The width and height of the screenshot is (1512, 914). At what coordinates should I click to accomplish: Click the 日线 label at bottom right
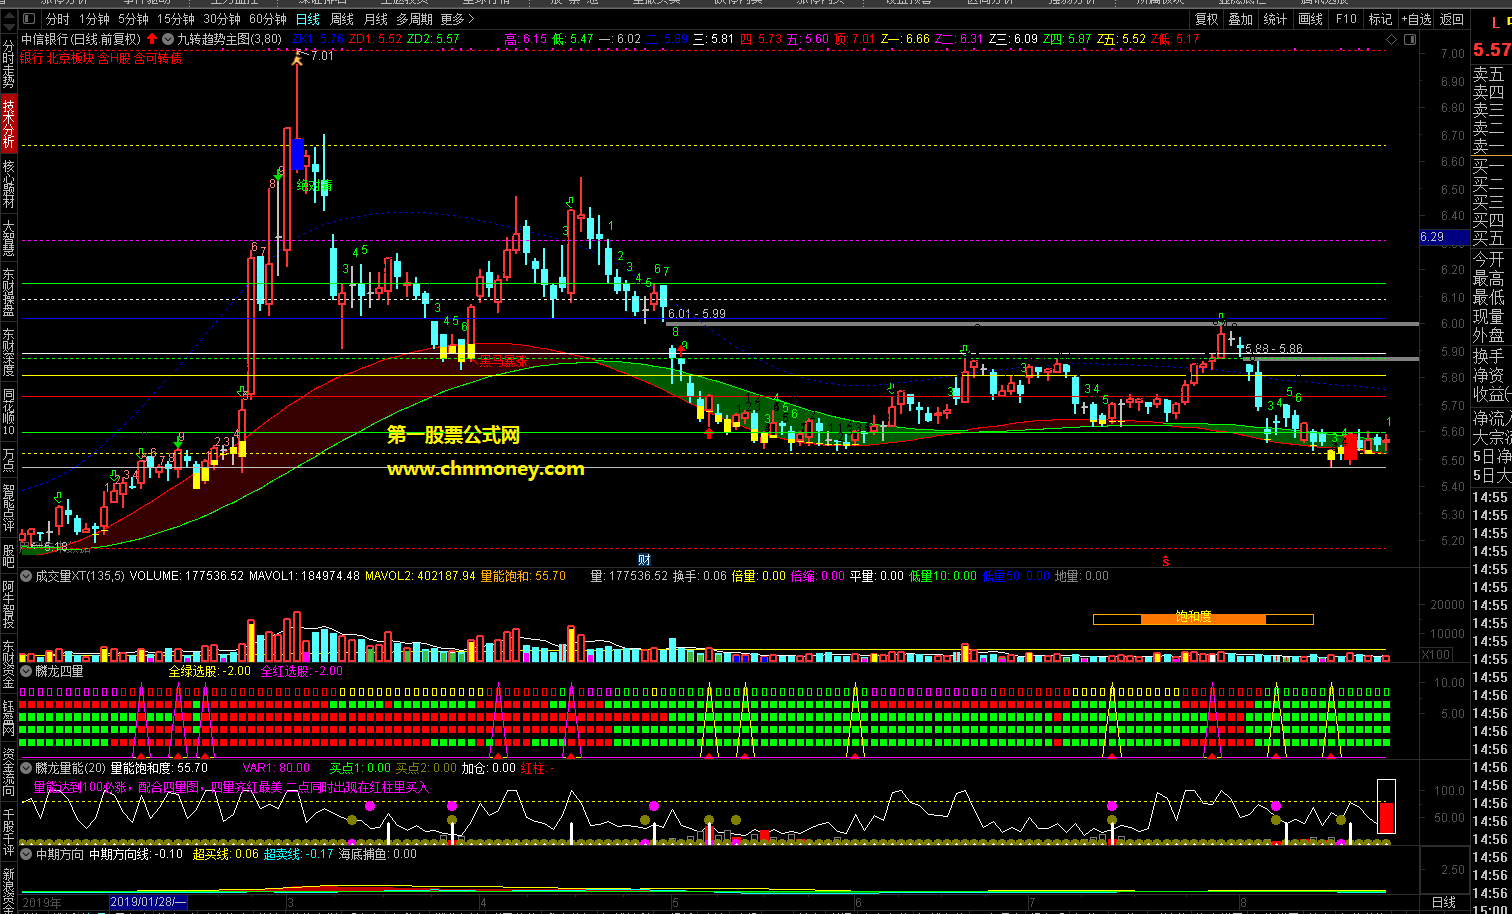coord(1444,903)
